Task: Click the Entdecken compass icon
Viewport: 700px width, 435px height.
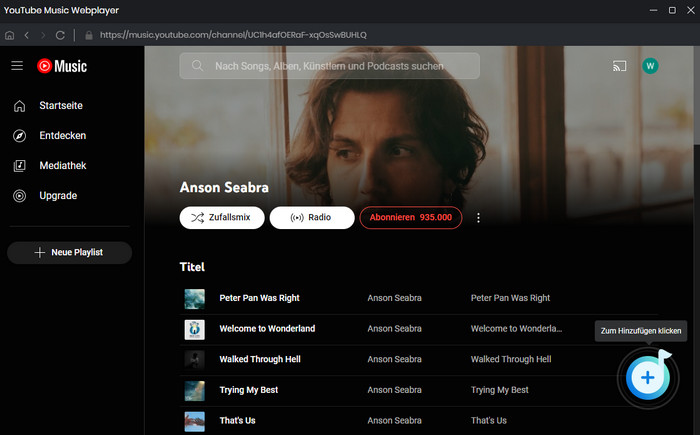Action: click(x=19, y=136)
